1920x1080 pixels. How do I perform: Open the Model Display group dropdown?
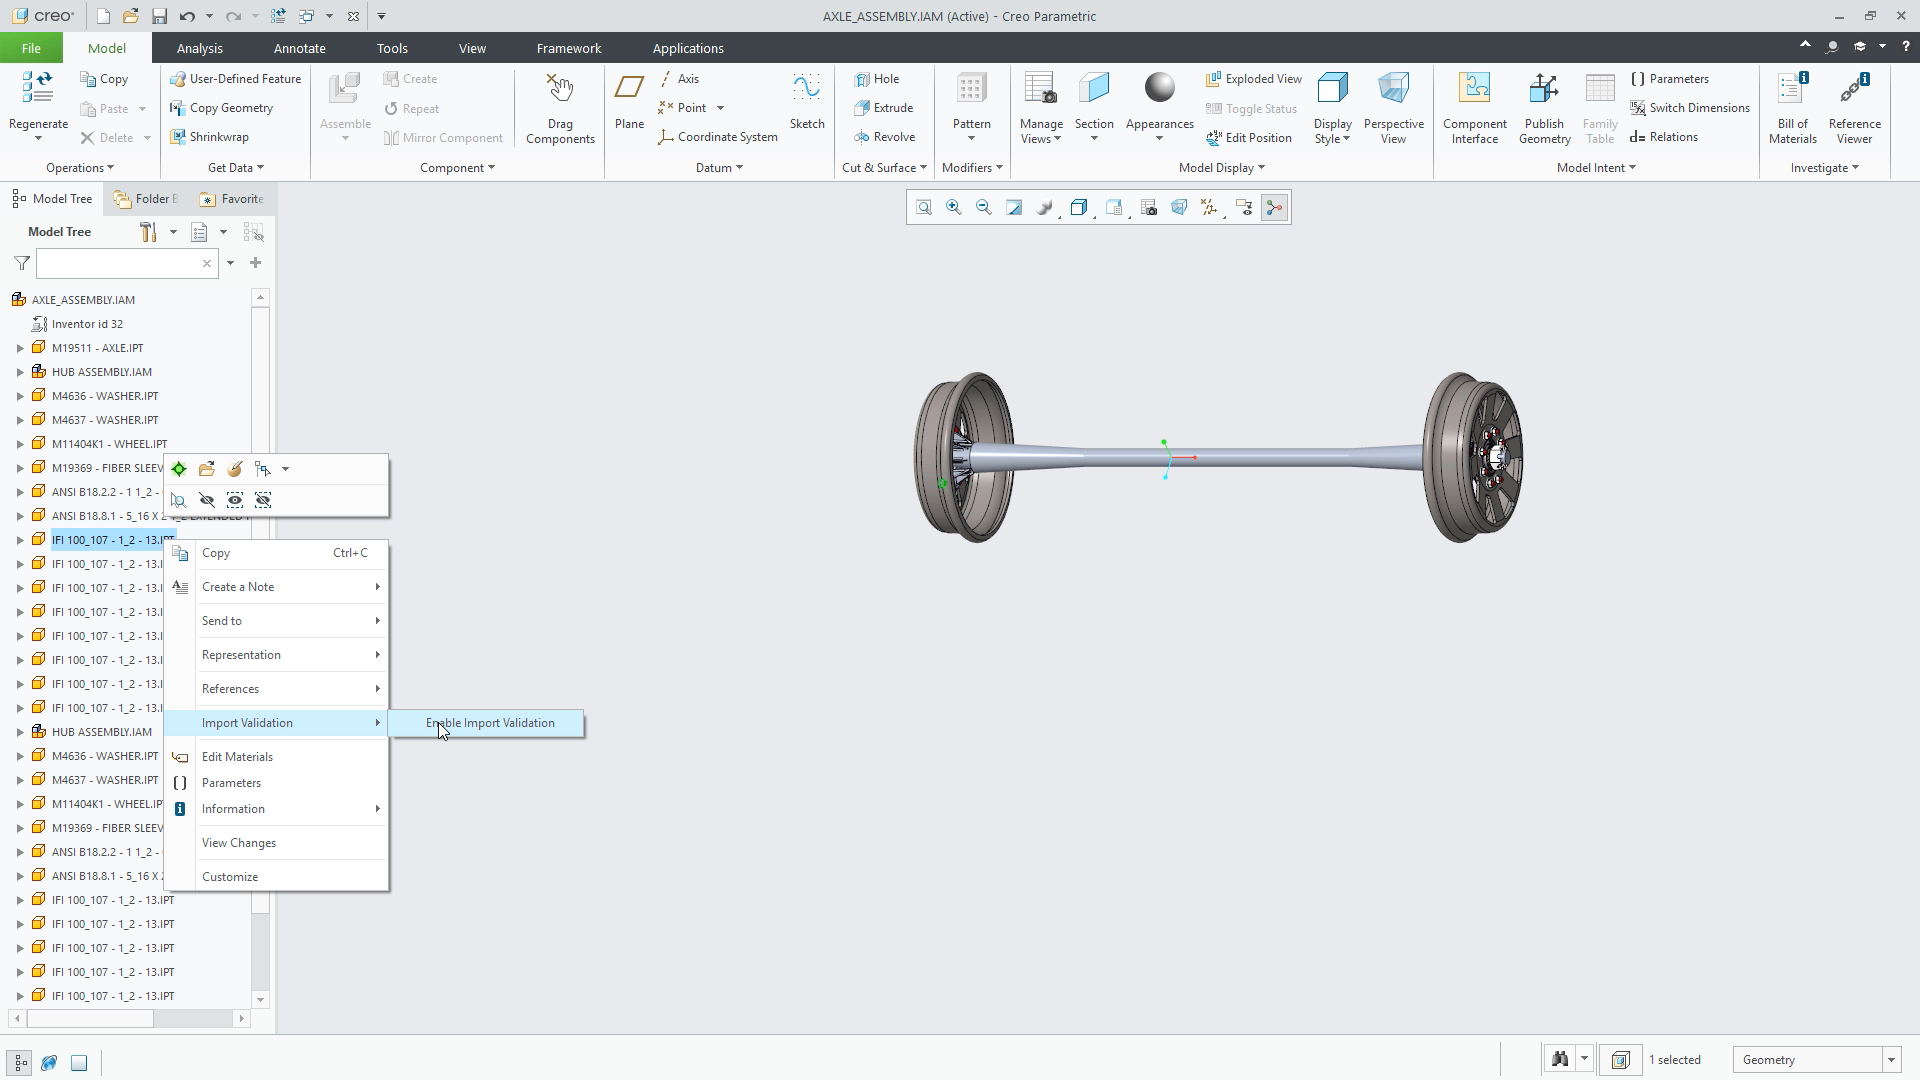coord(1222,168)
